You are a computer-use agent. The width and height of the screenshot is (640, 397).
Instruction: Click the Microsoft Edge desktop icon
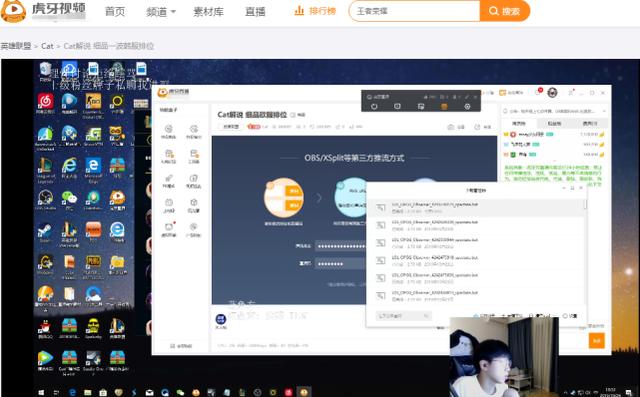pyautogui.click(x=93, y=169)
